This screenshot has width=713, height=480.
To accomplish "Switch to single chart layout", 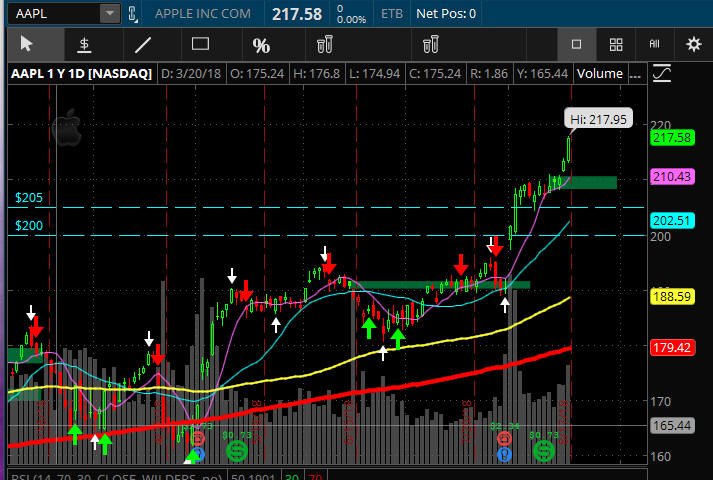I will [576, 44].
